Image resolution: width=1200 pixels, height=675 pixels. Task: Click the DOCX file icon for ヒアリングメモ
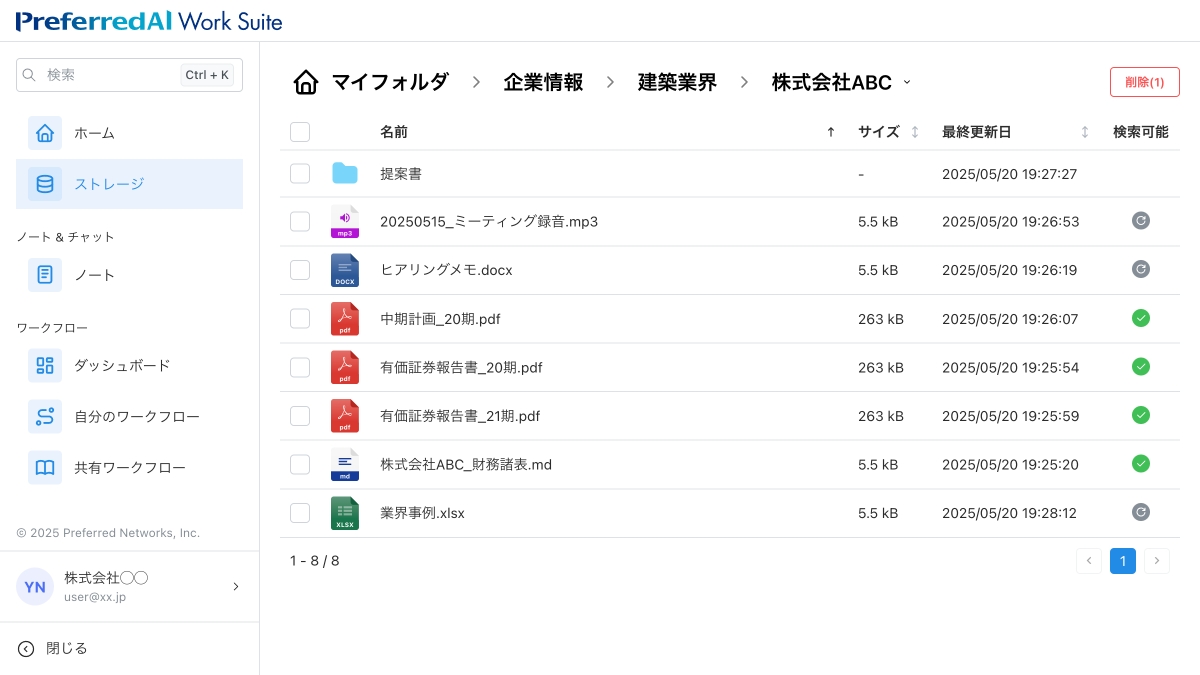coord(345,270)
